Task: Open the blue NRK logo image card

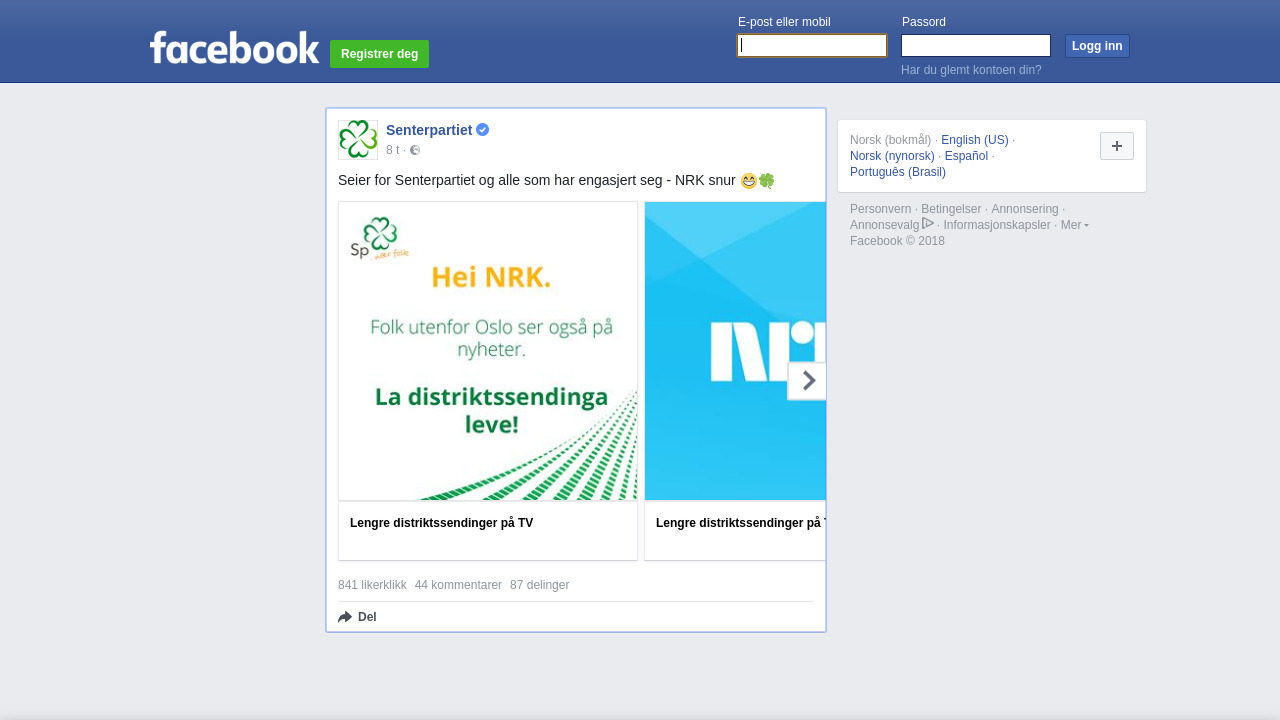Action: pos(735,351)
